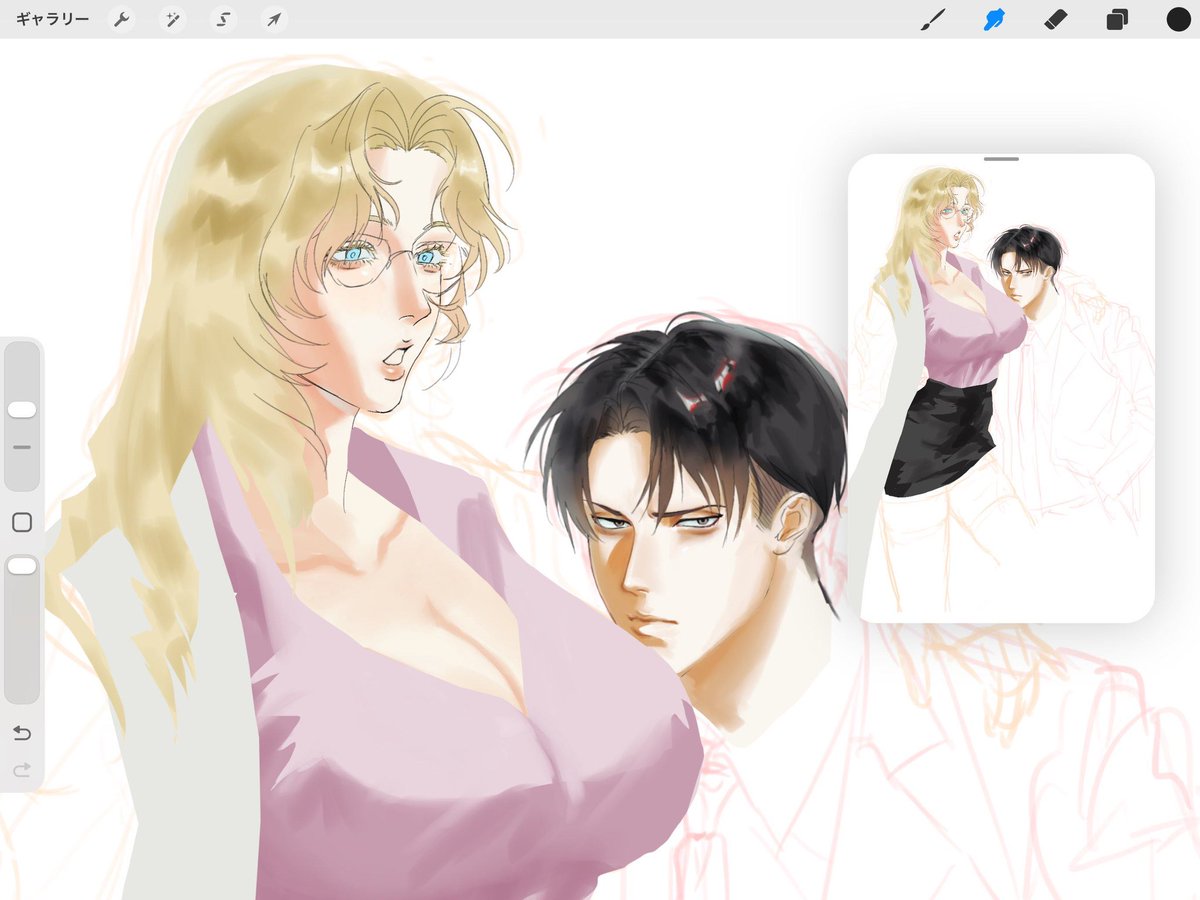Tap the square modifier button in sidebar
Screen dimensions: 1200x900
[x=22, y=522]
